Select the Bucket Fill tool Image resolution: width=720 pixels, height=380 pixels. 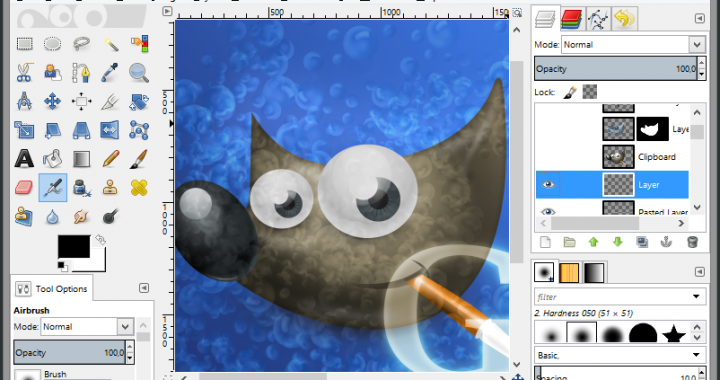click(52, 158)
